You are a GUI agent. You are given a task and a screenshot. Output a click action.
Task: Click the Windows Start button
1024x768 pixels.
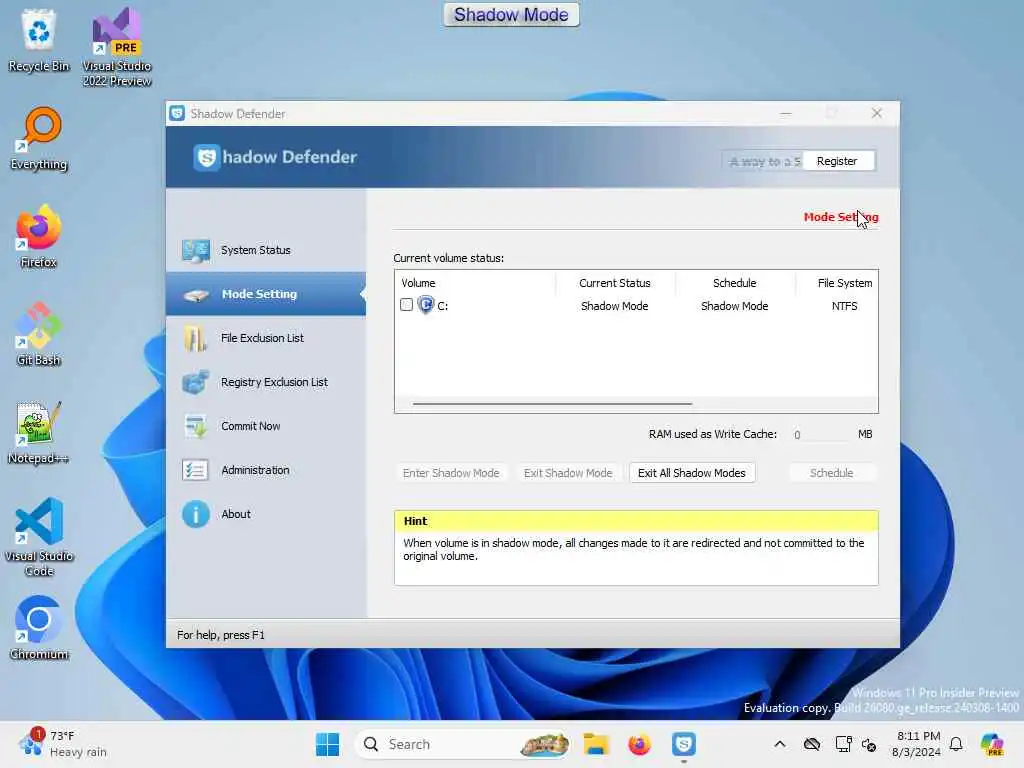pos(327,744)
